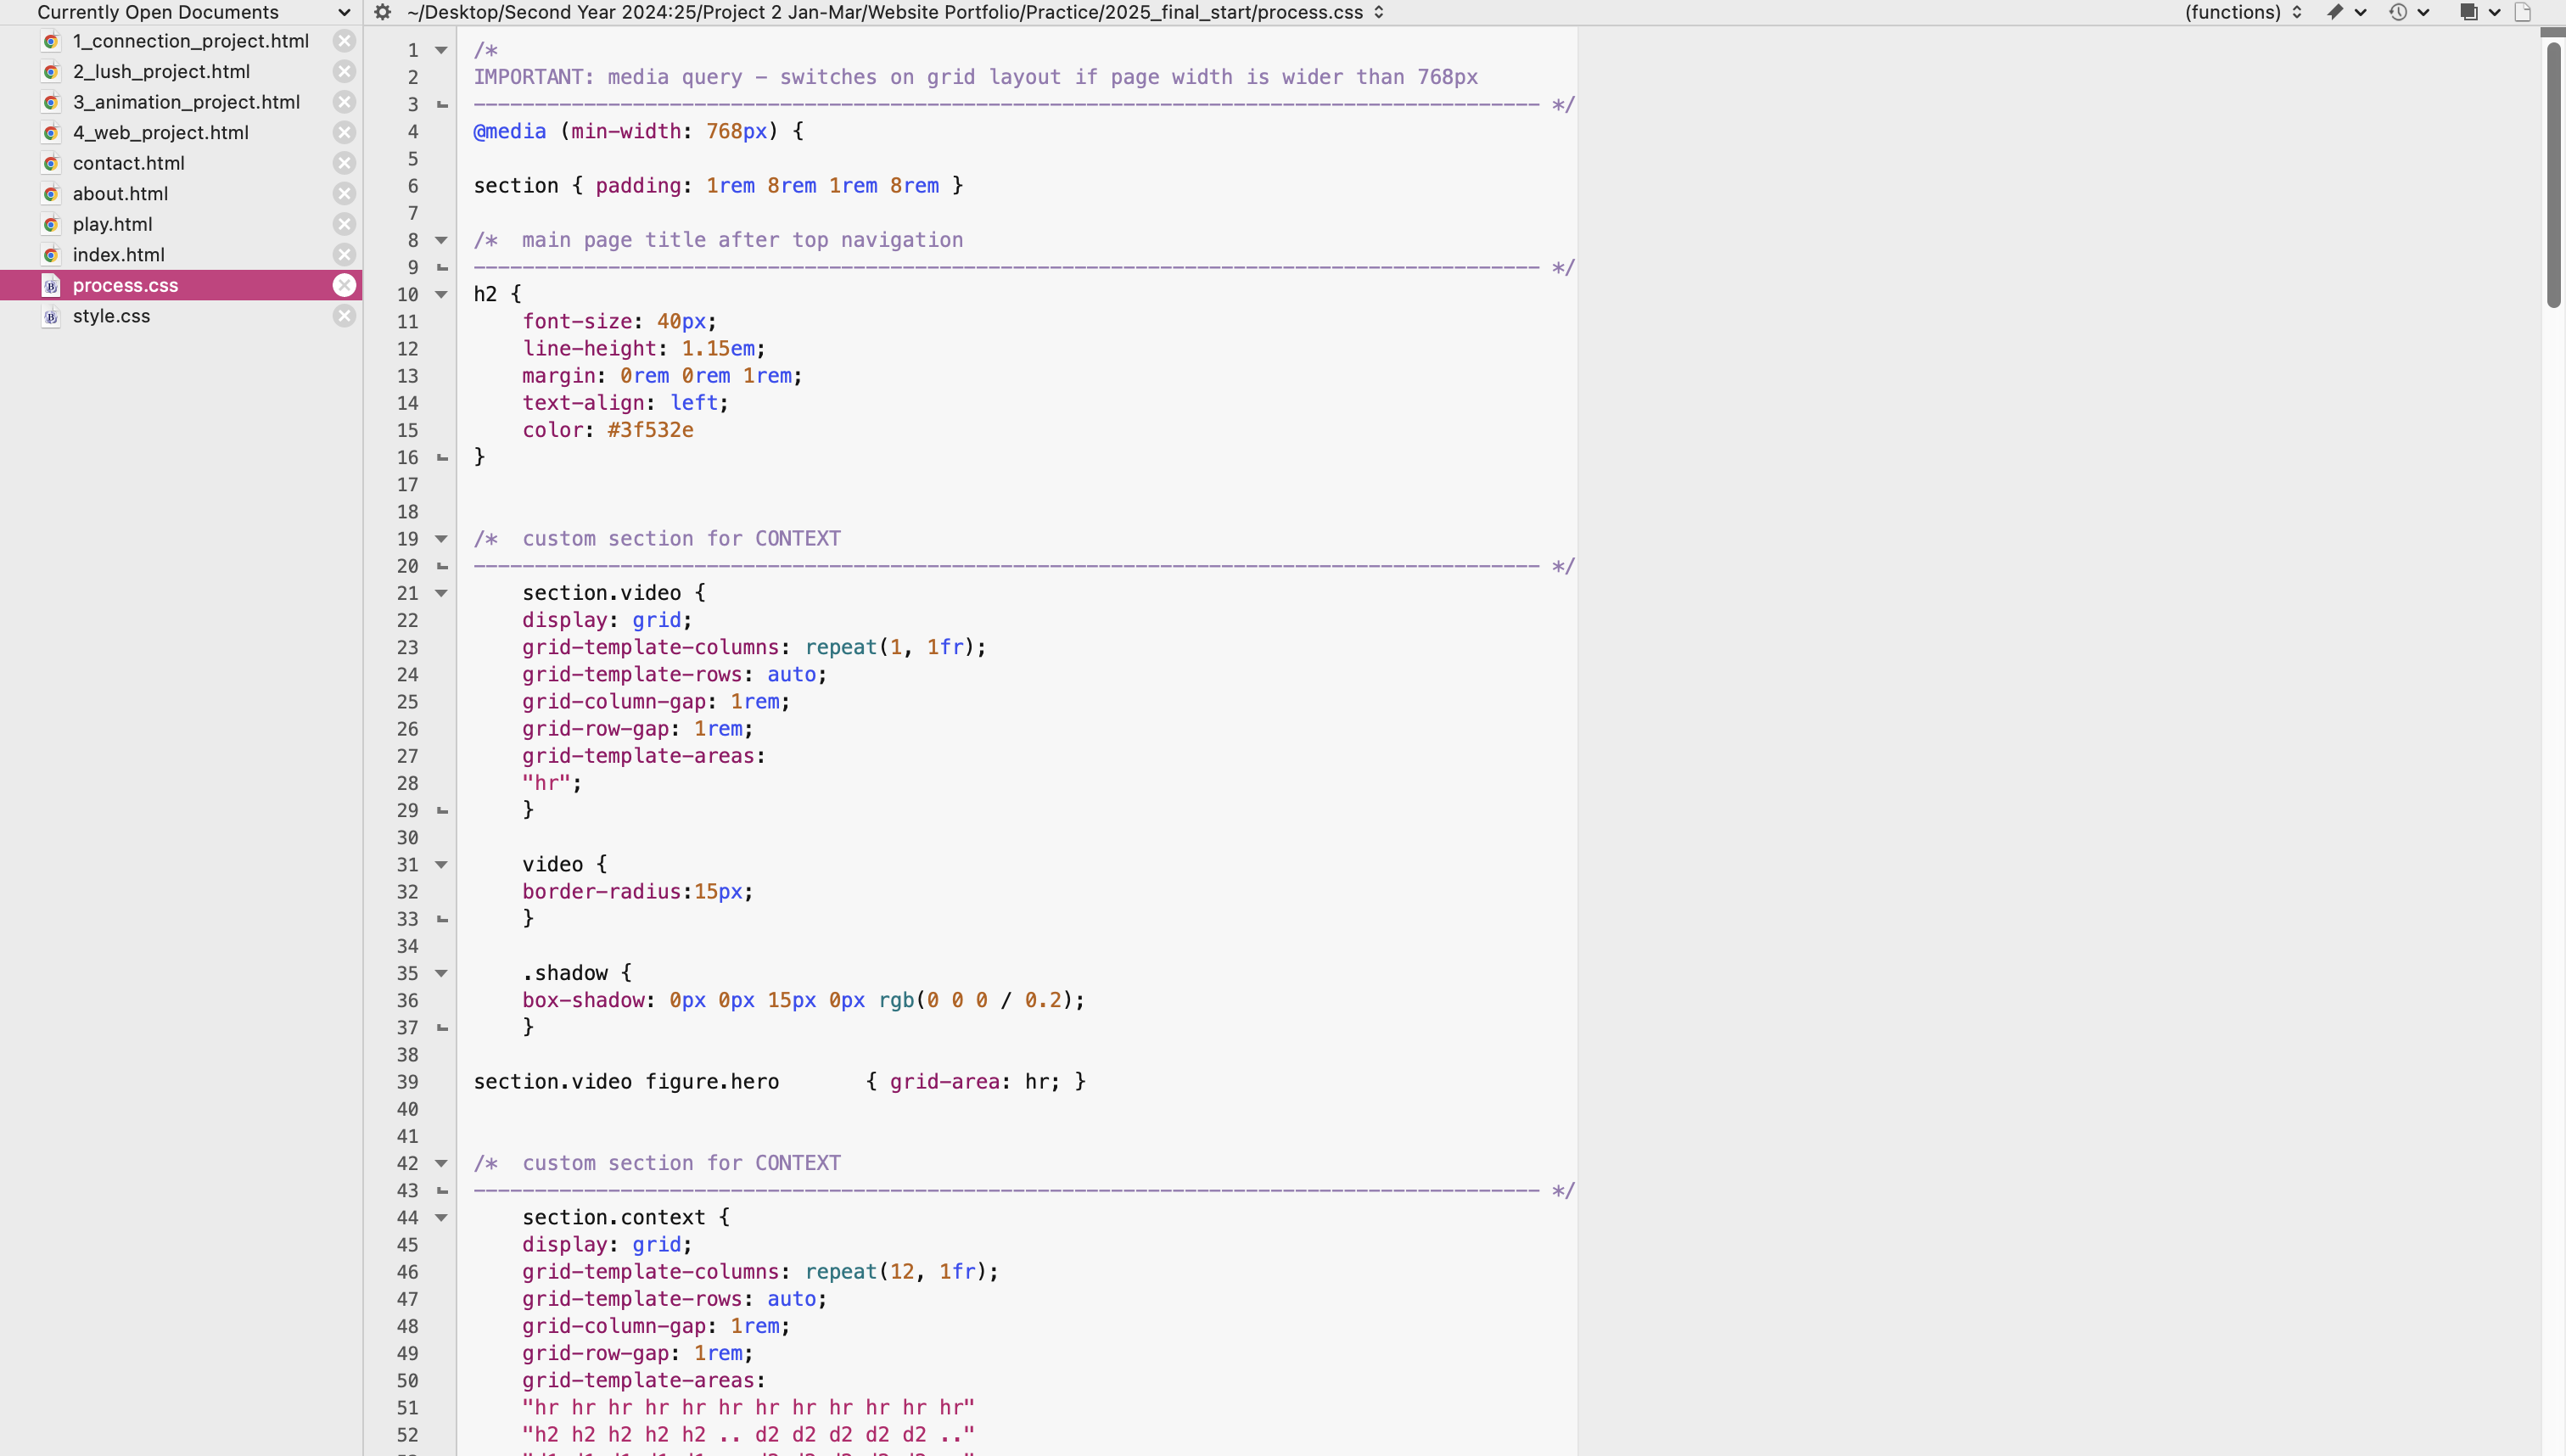Open the history chevron dropdown arrow
The width and height of the screenshot is (2566, 1456).
(2424, 12)
